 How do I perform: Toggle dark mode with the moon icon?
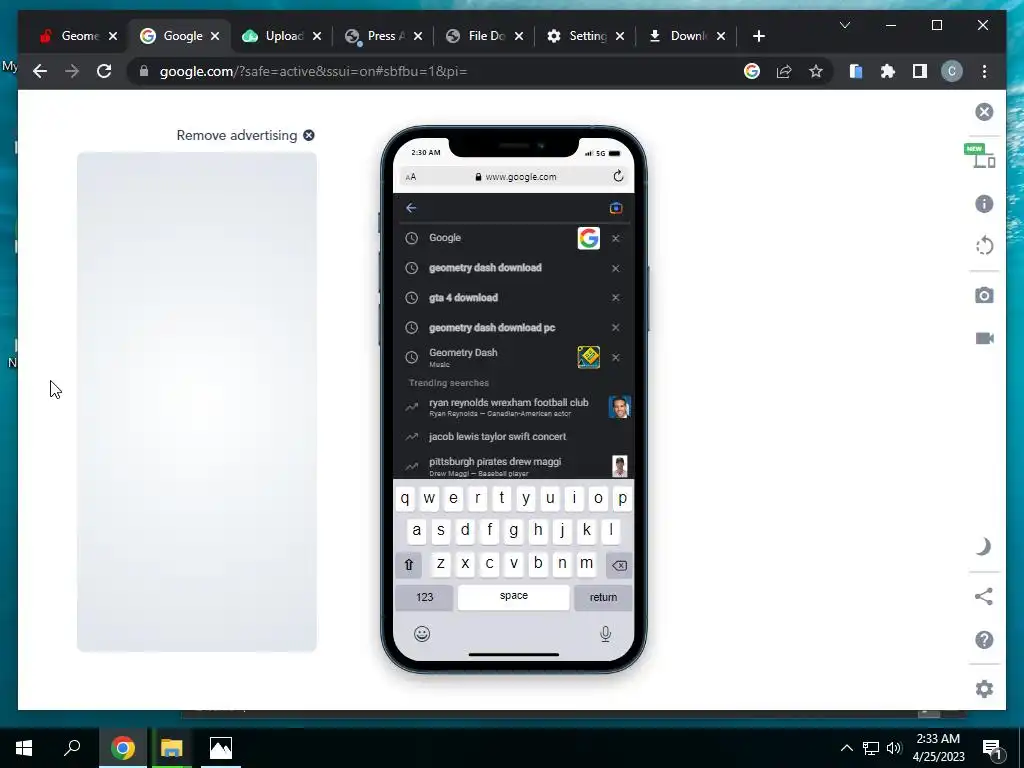pyautogui.click(x=984, y=547)
